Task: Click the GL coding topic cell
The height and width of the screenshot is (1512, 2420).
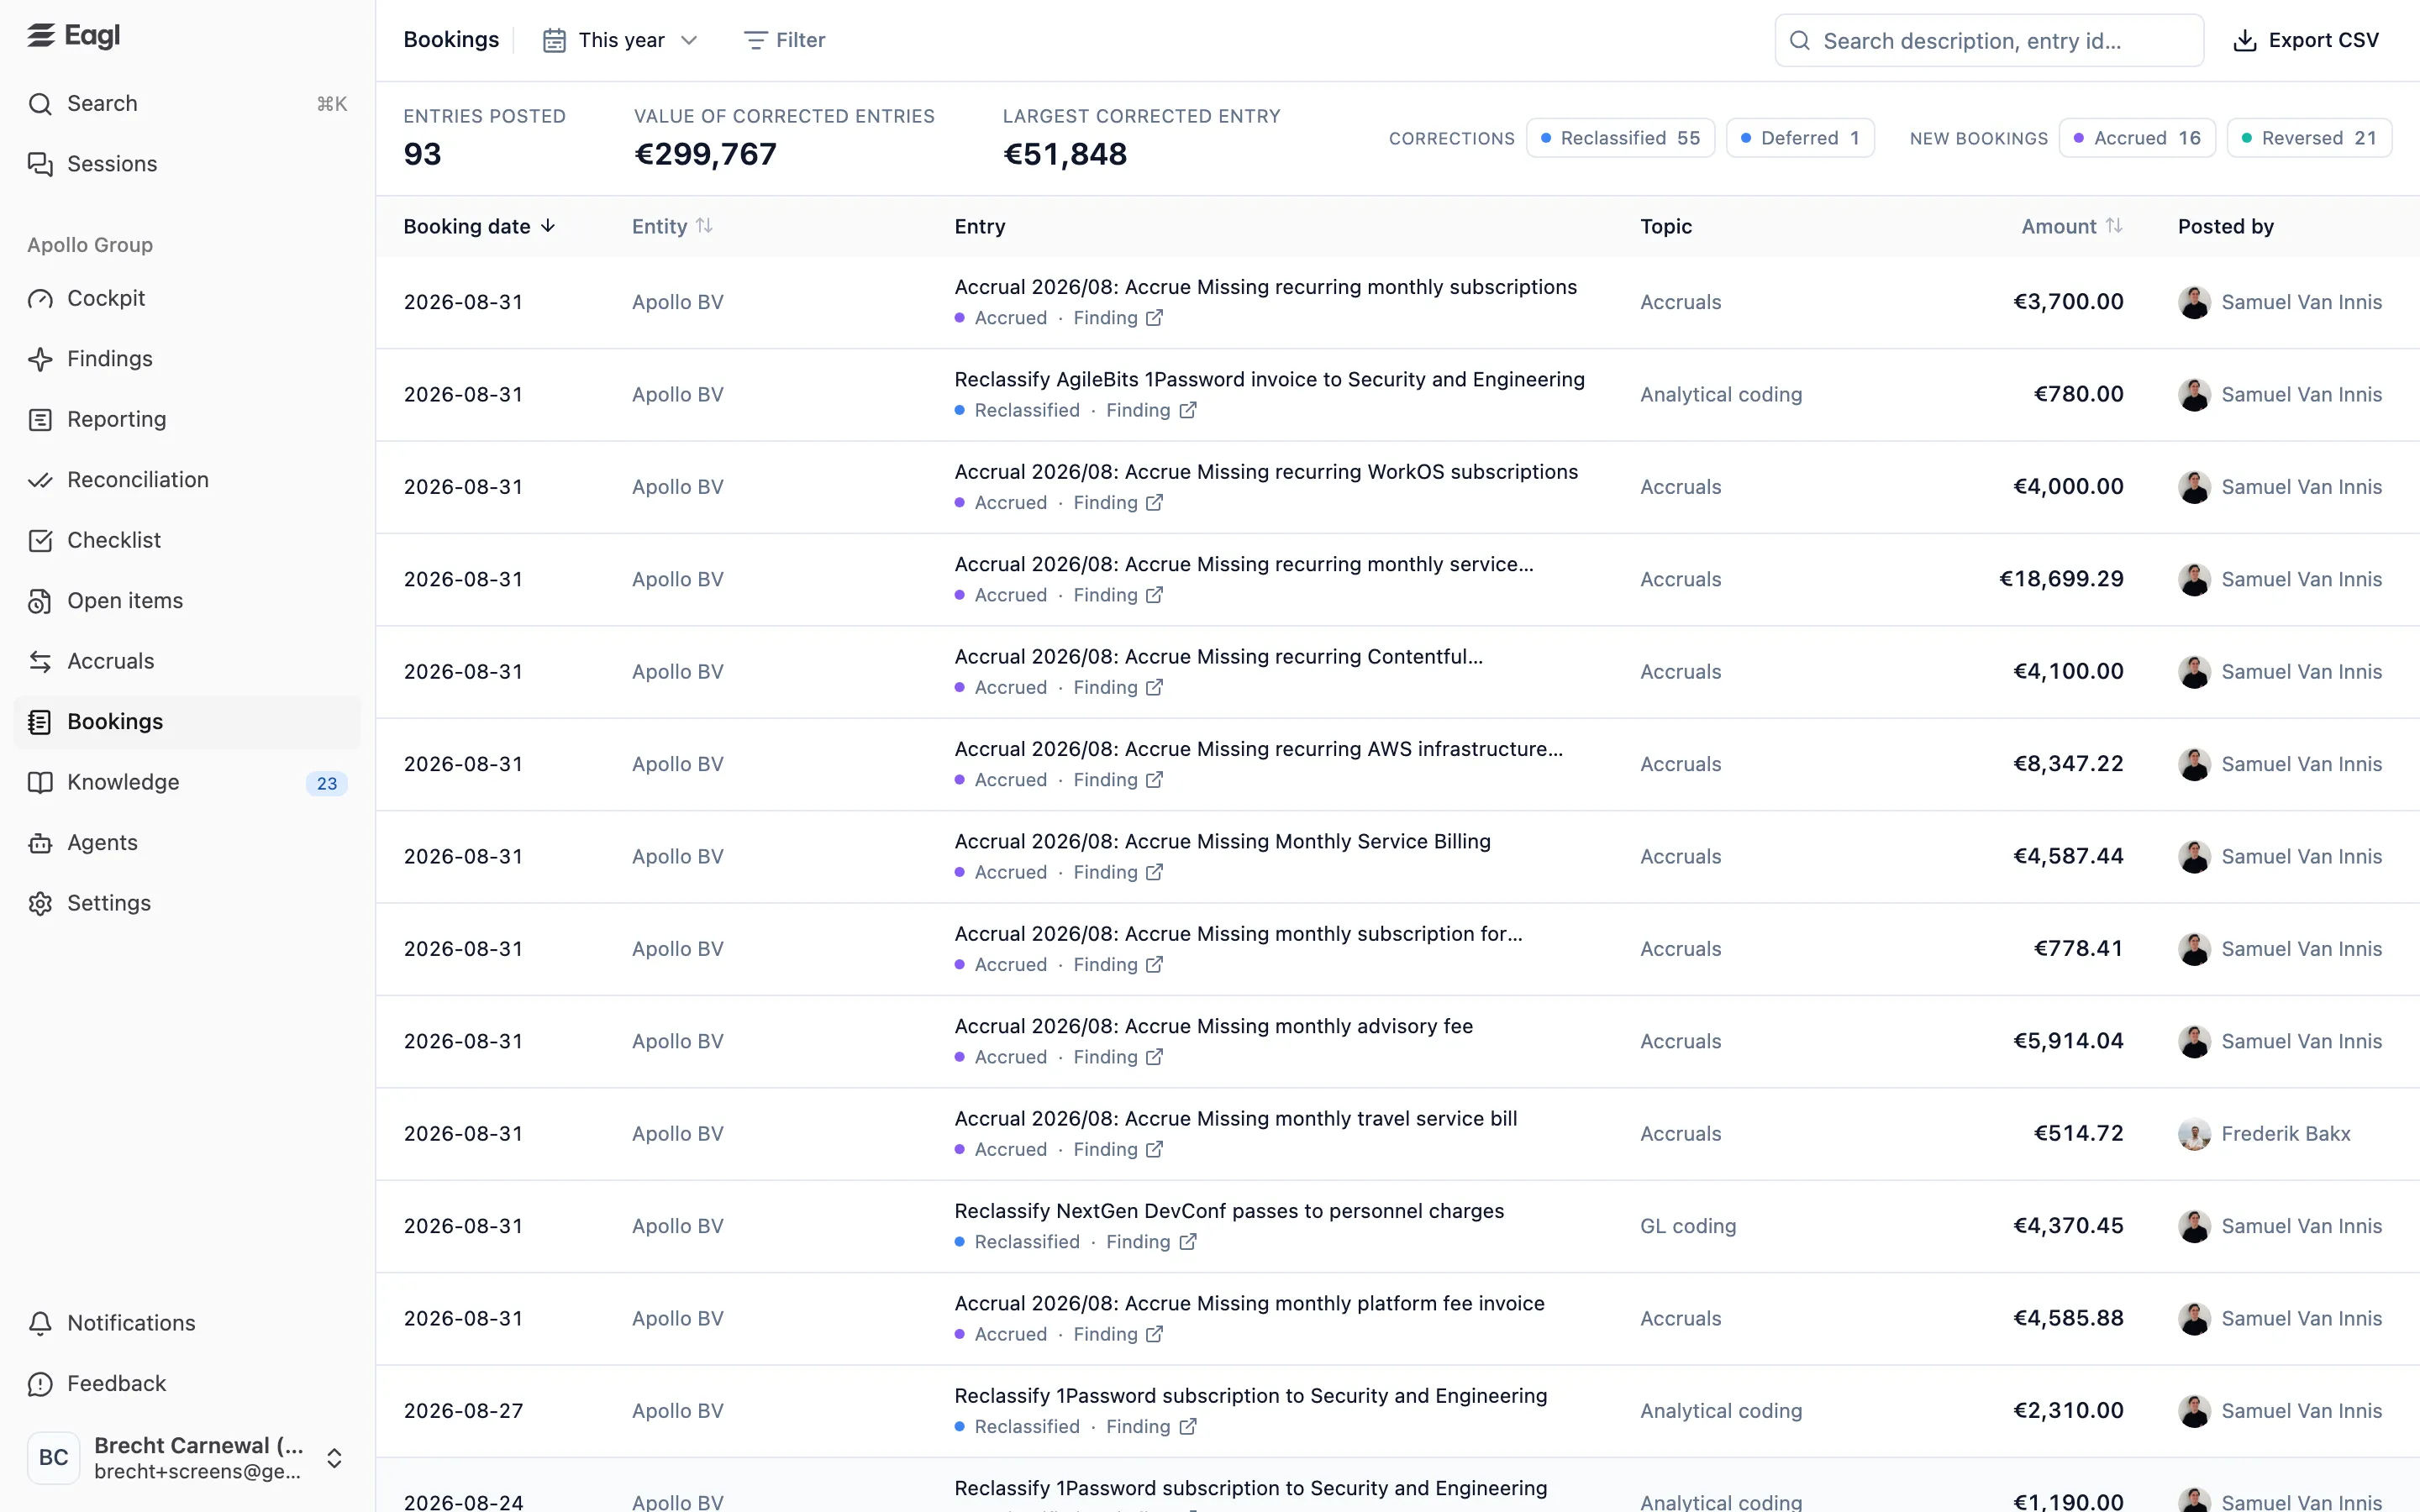Action: (x=1688, y=1226)
